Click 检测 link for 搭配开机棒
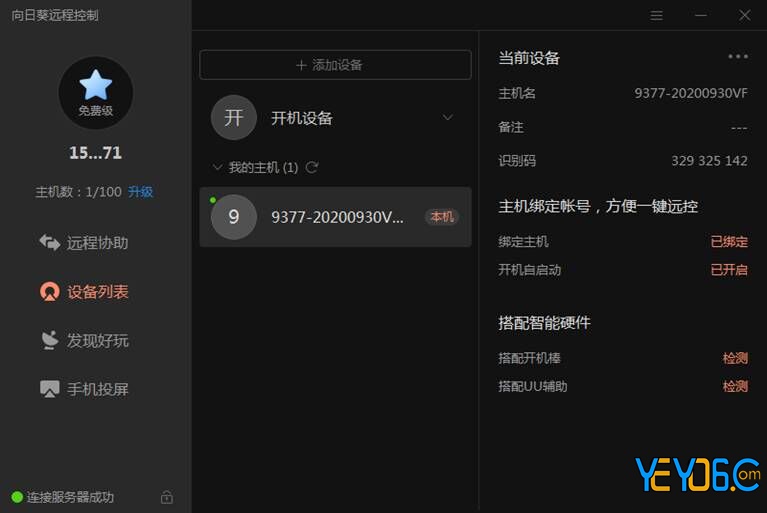The width and height of the screenshot is (767, 513). 735,358
